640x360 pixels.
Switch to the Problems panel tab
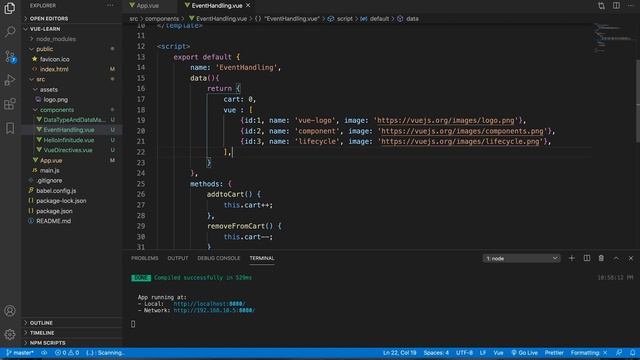click(x=144, y=258)
